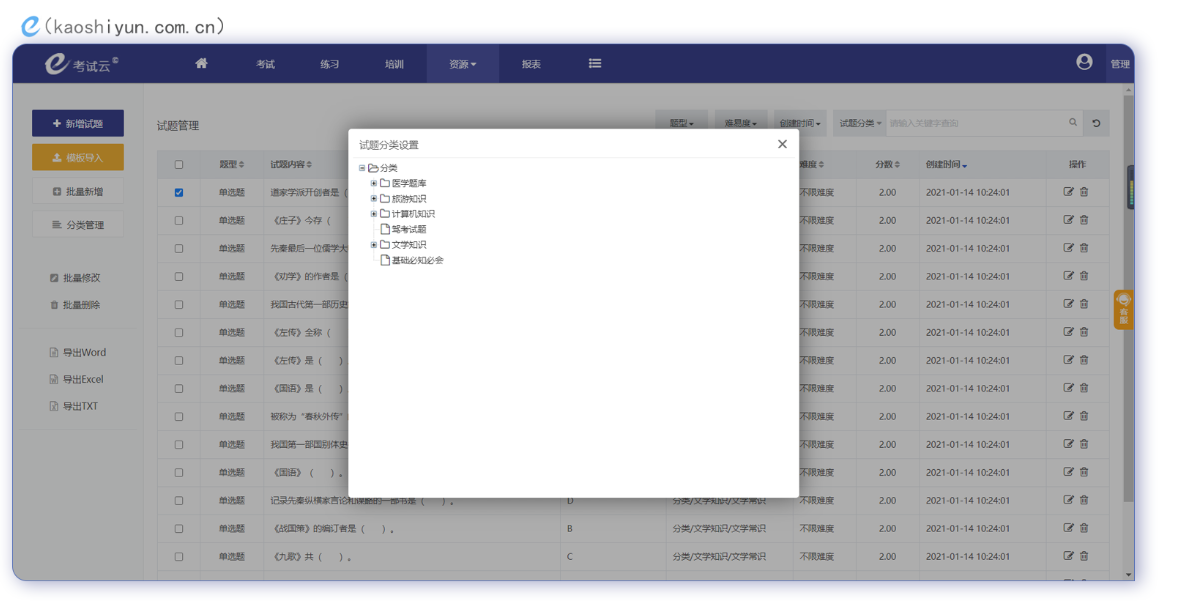Open the 资源 dropdown menu
Screen dimensions: 1179x608
(462, 64)
